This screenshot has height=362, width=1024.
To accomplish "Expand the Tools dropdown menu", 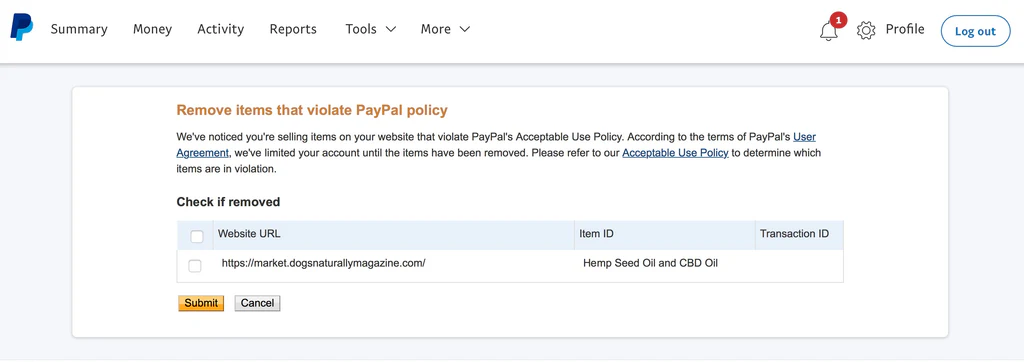I will 370,29.
